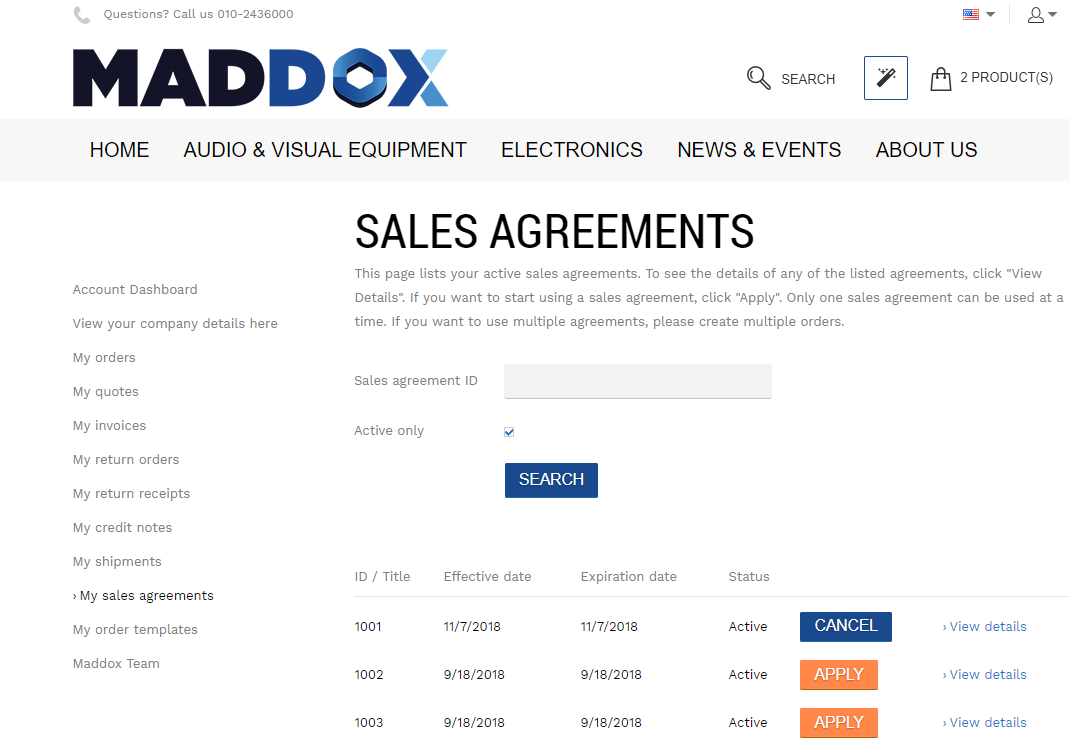Screen dimensions: 1069x749
Task: Open the shopping bag cart icon
Action: (941, 78)
